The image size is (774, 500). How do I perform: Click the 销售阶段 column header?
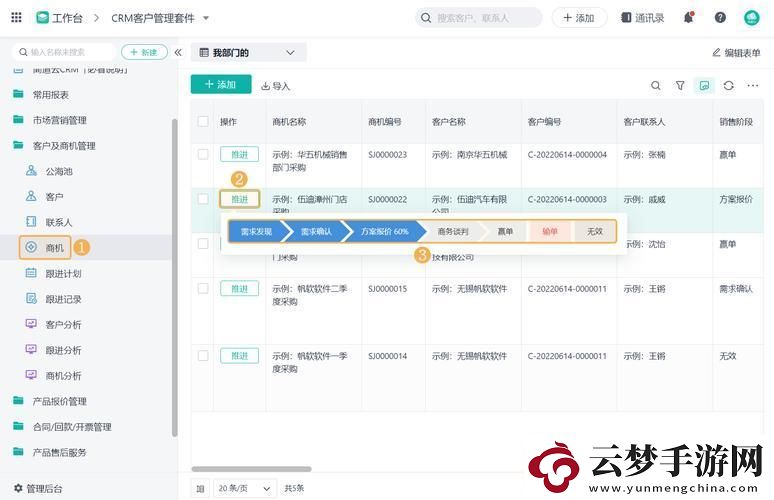click(735, 121)
